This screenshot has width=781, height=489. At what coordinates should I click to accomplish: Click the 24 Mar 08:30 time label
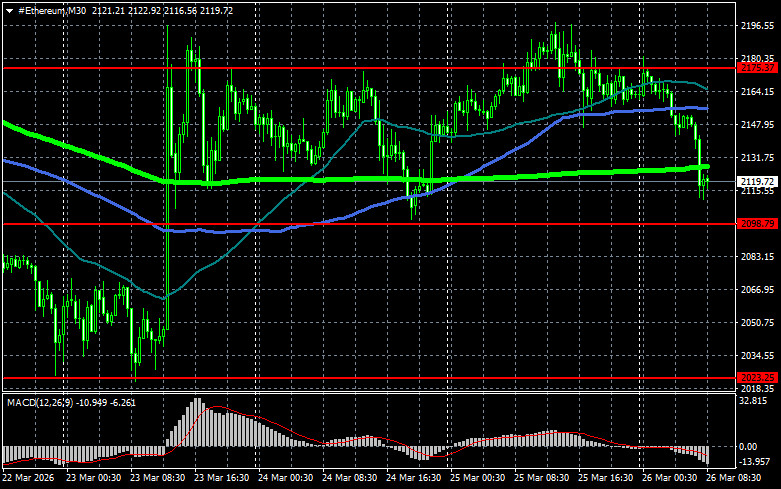pyautogui.click(x=350, y=478)
